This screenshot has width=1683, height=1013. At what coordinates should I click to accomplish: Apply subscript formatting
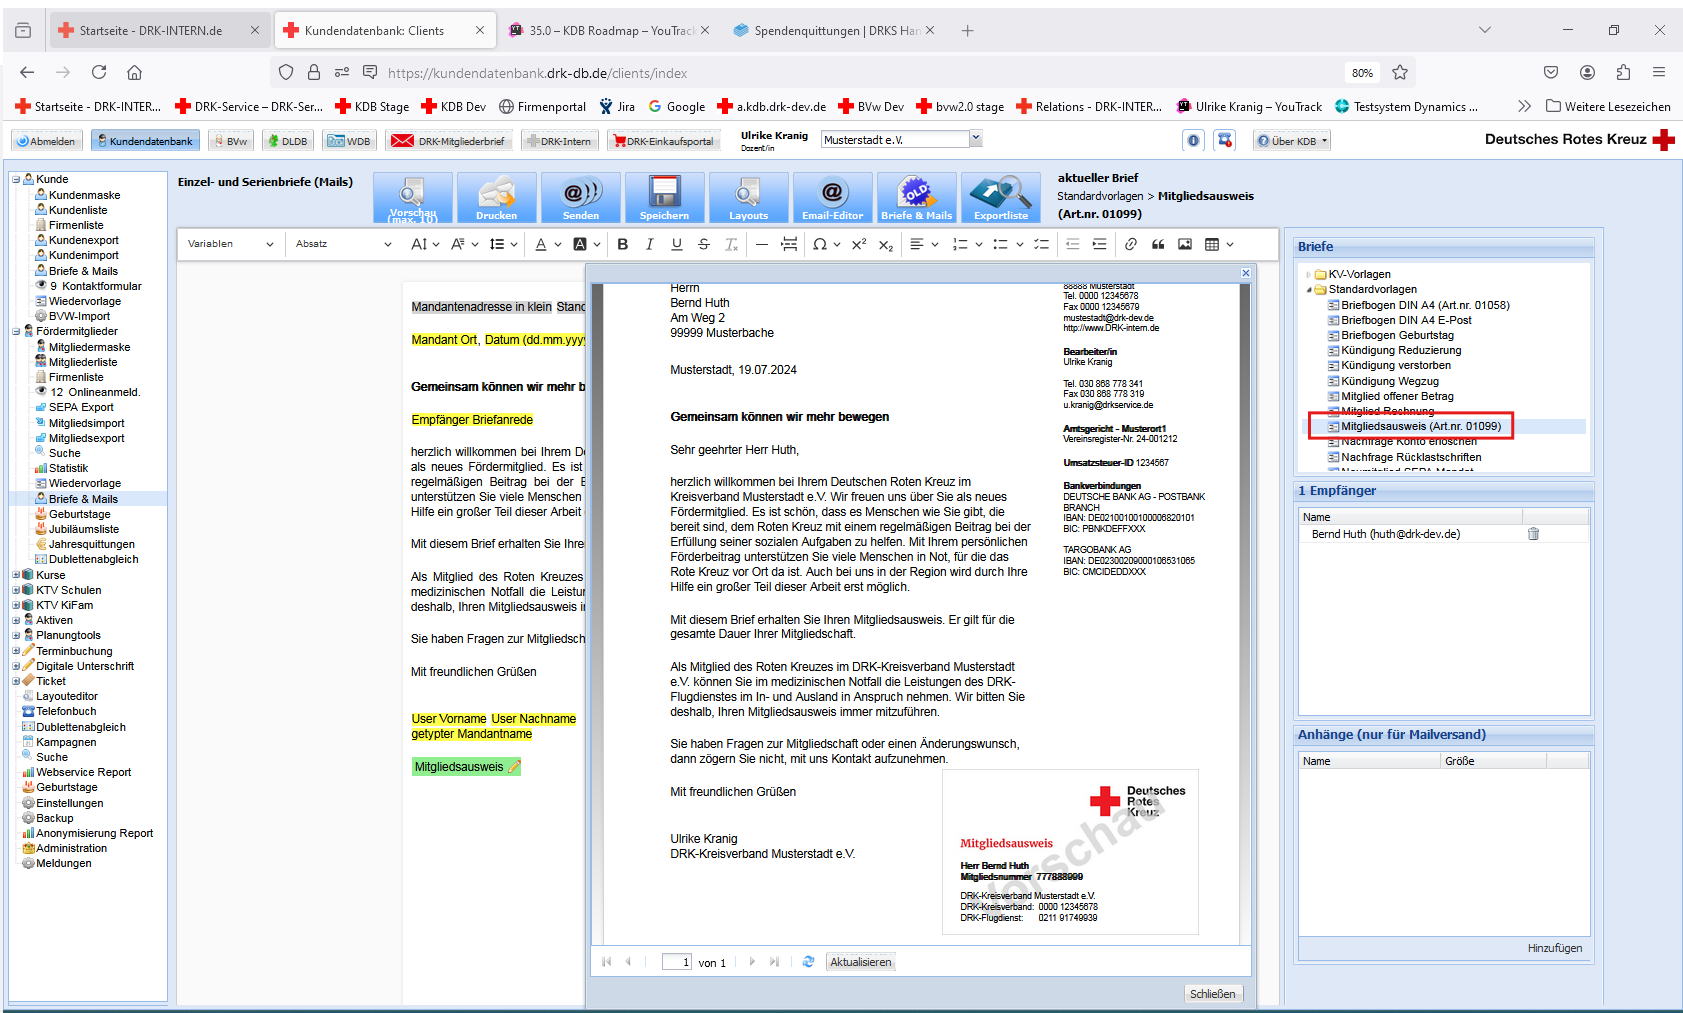(x=886, y=244)
